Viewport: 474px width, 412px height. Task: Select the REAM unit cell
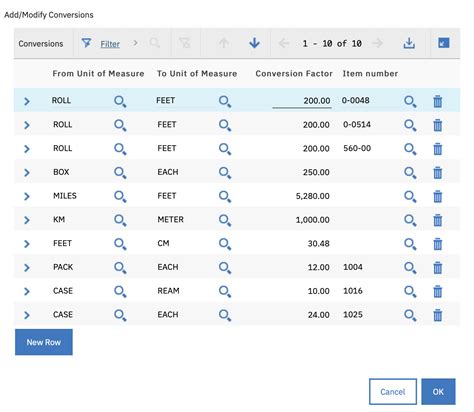pyautogui.click(x=168, y=291)
